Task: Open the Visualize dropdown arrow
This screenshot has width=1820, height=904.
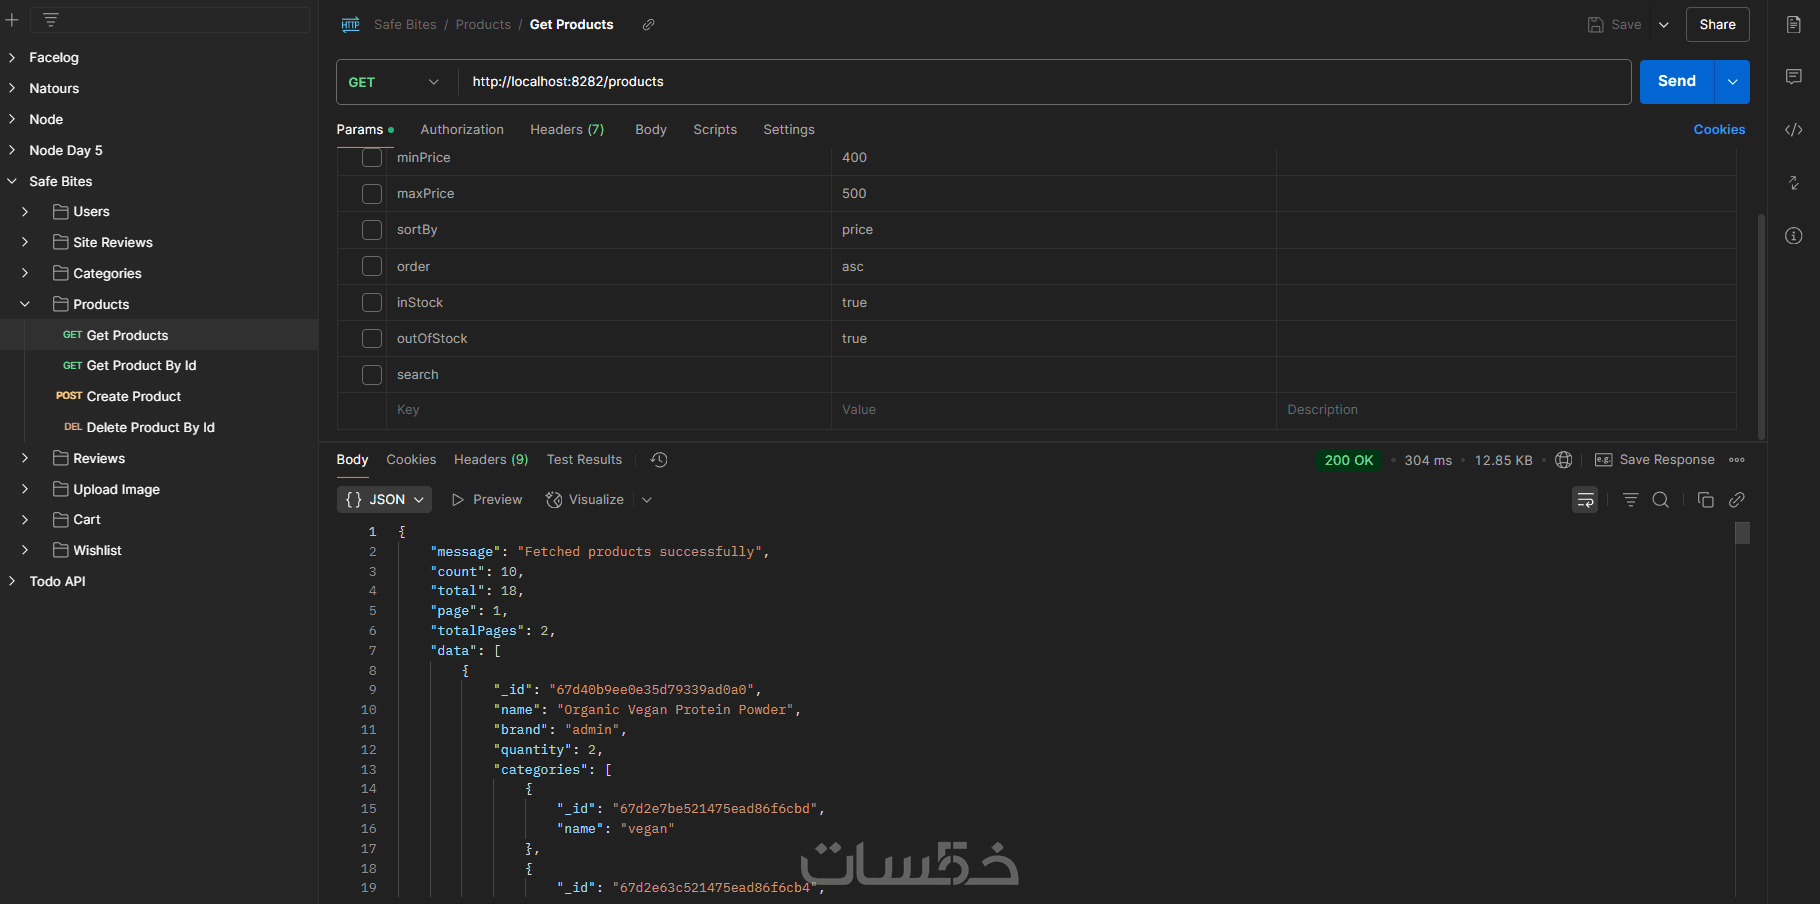Action: click(x=647, y=500)
